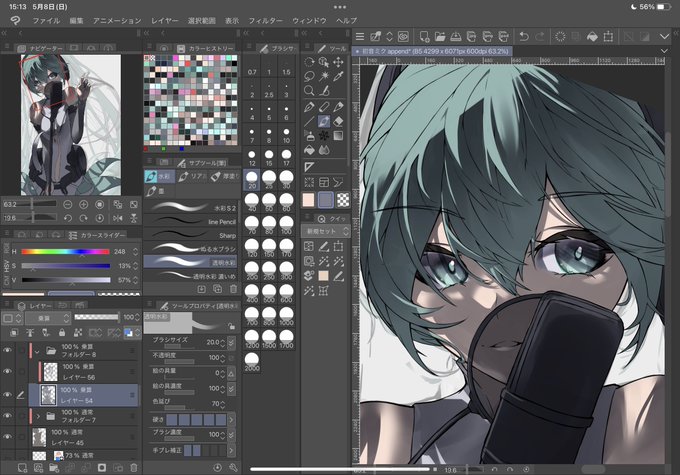Toggle the sub tool lock padlock
Viewport: 680px width, 475px height.
pyautogui.click(x=232, y=326)
